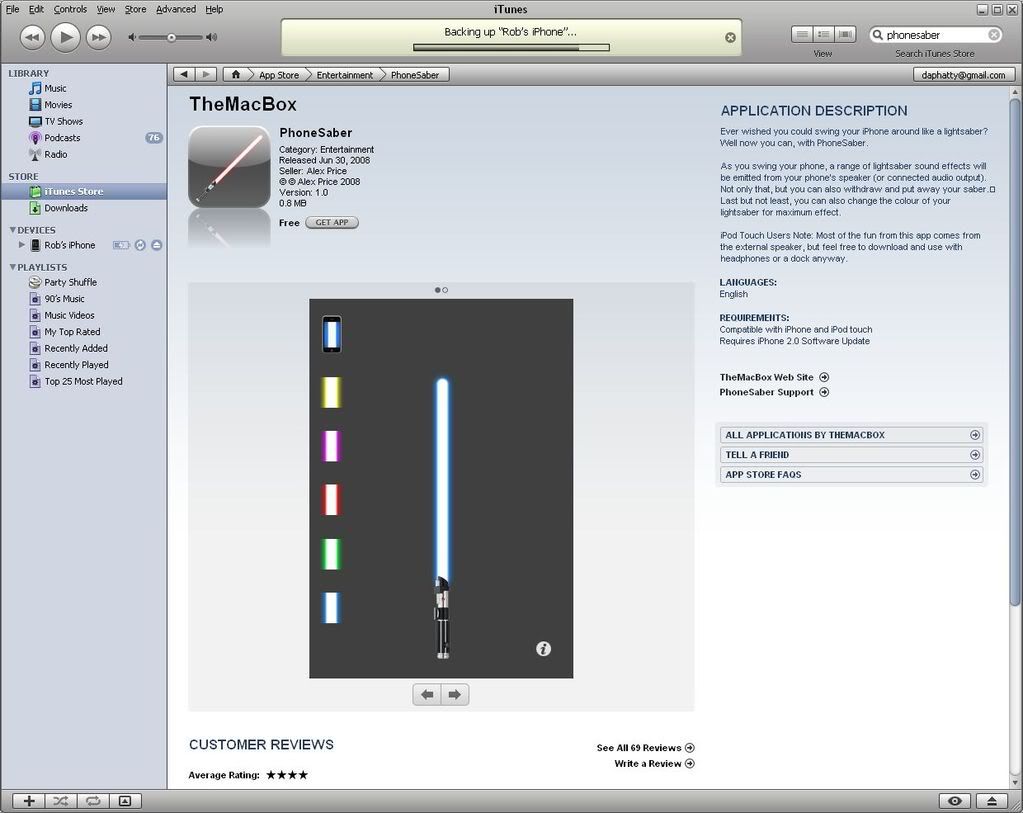This screenshot has width=1023, height=813.
Task: Open My Top Rated playlist
Action: (x=72, y=332)
